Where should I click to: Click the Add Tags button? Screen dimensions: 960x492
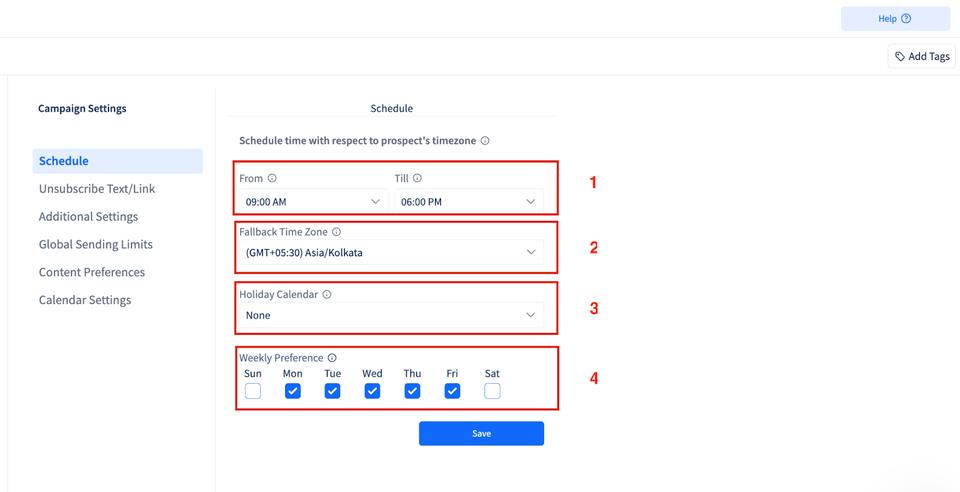click(921, 56)
